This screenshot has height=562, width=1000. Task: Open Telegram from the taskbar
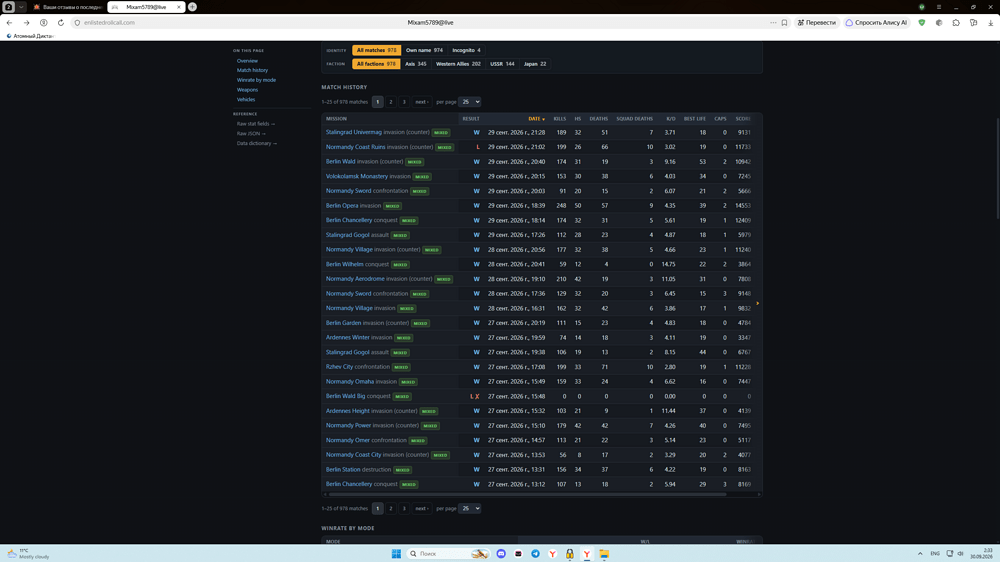[x=535, y=554]
